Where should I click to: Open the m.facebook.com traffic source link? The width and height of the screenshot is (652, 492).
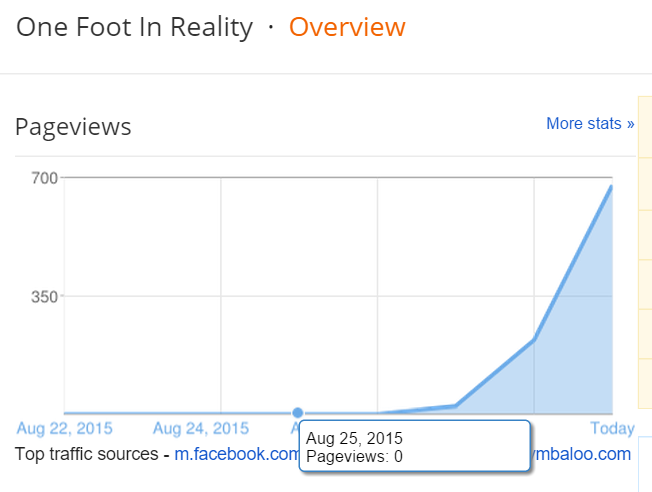tap(236, 454)
